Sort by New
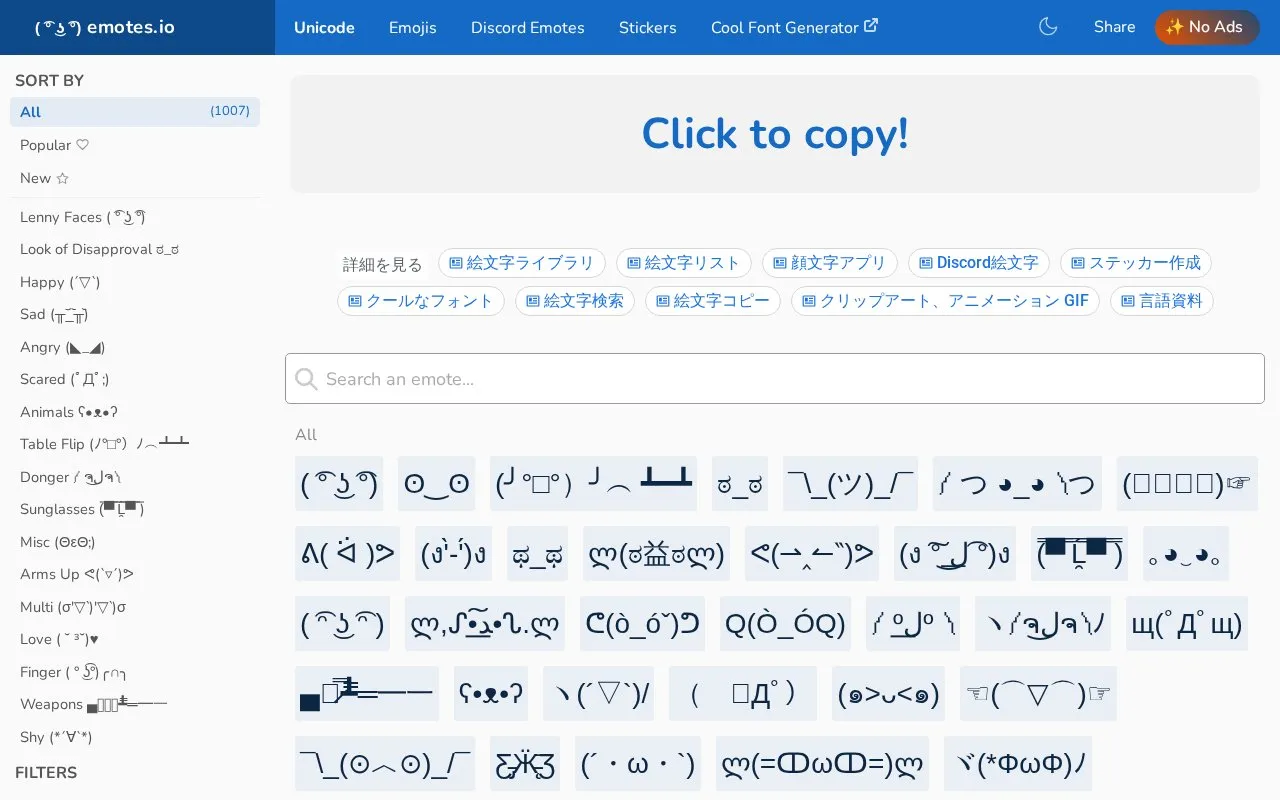The width and height of the screenshot is (1280, 800). click(135, 178)
